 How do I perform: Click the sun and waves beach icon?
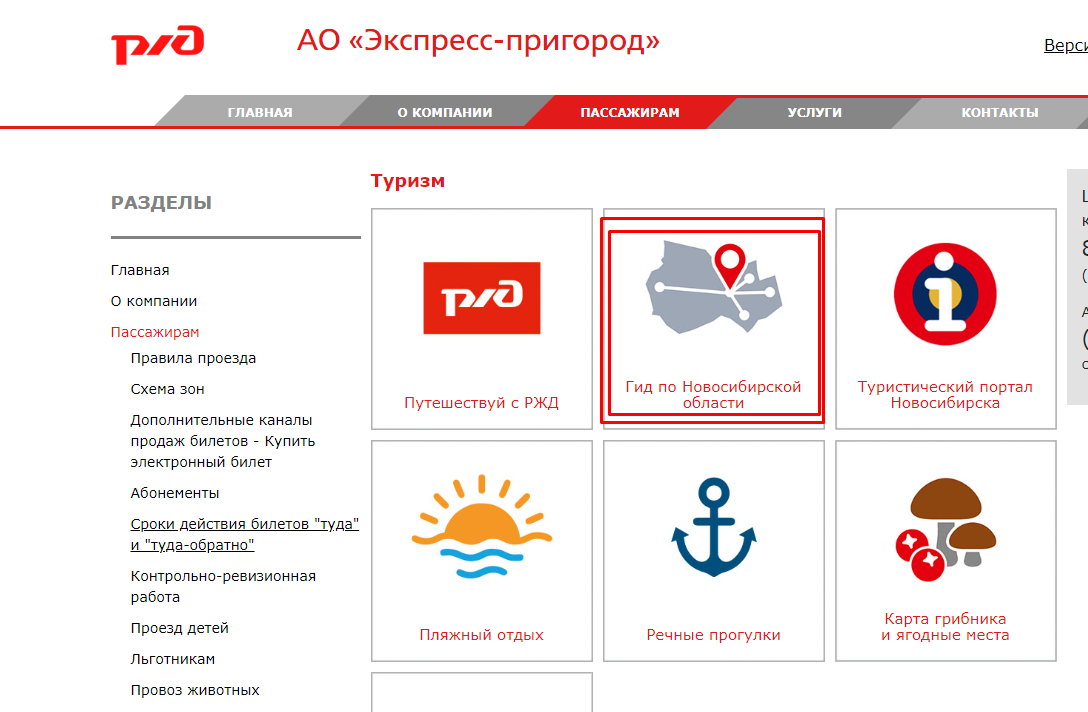(482, 526)
